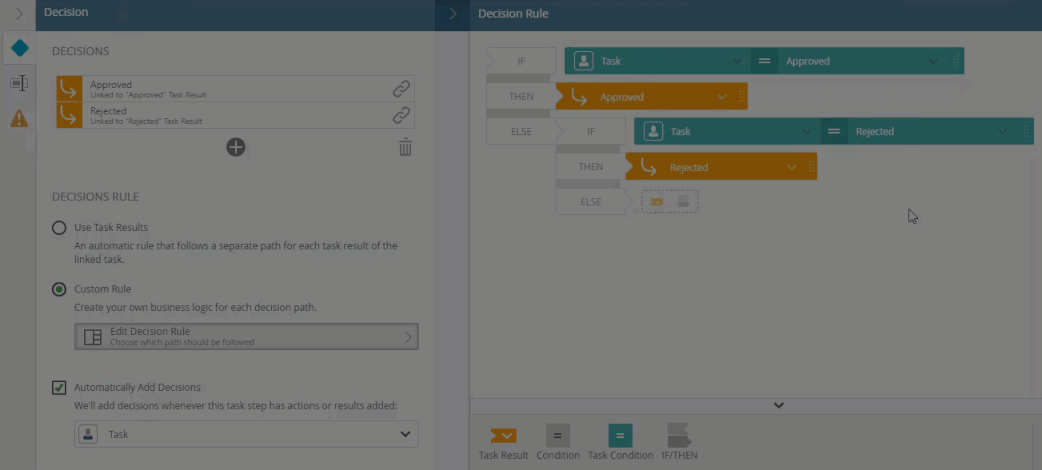Click the user icon in Task step dropdown
Viewport: 1042px width, 470px height.
[88, 434]
